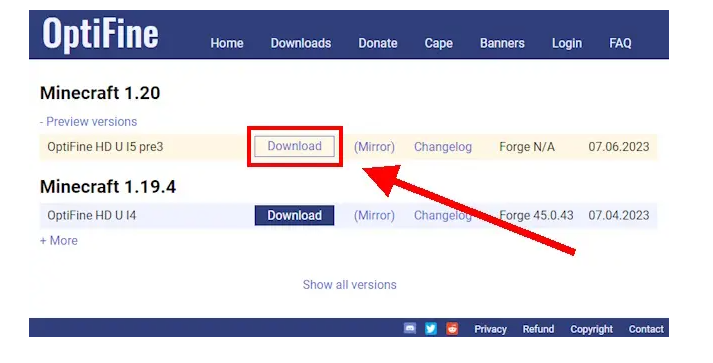Open Mirror link for I5 pre3

tap(374, 147)
